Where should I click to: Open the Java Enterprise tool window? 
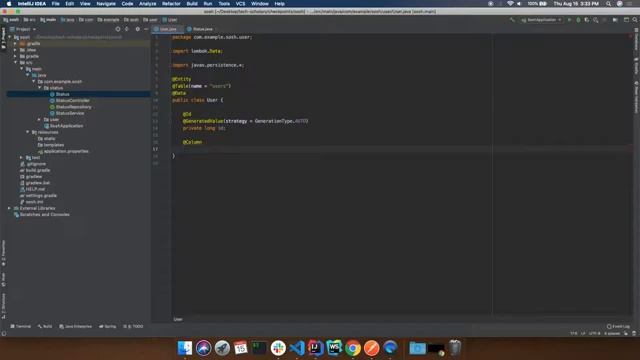point(76,327)
